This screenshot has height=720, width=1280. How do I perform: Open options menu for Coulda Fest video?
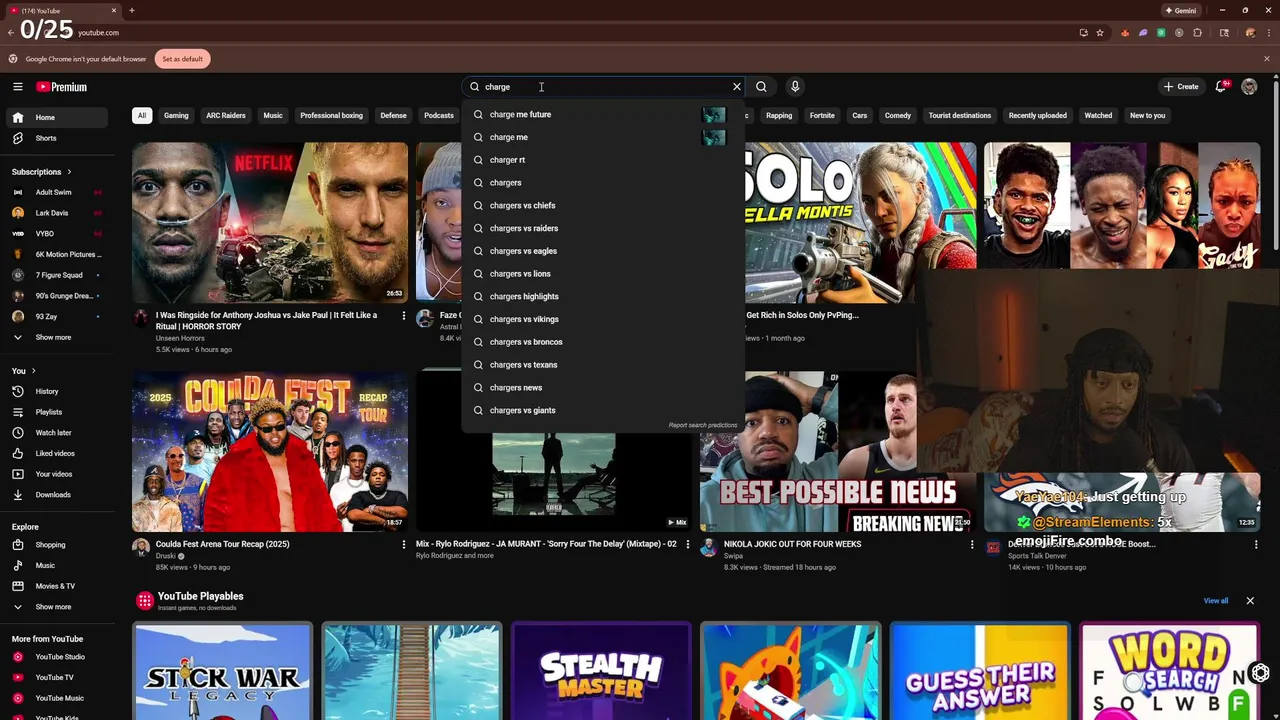tap(404, 545)
